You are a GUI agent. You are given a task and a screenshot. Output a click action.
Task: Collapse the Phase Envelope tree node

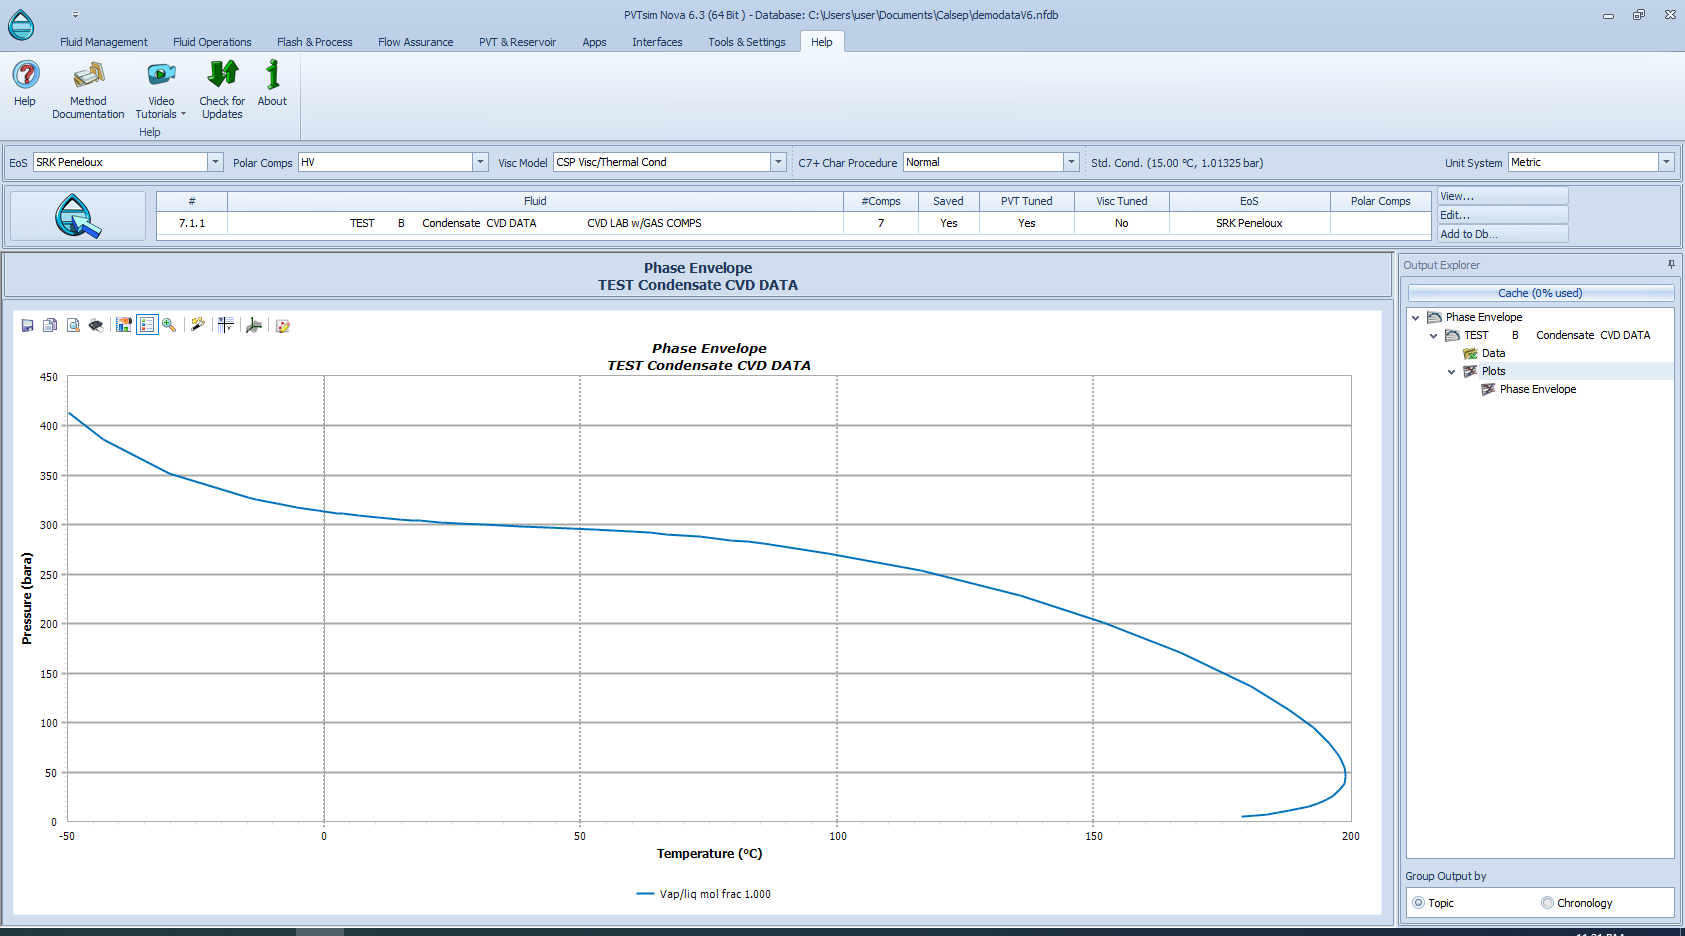1416,317
